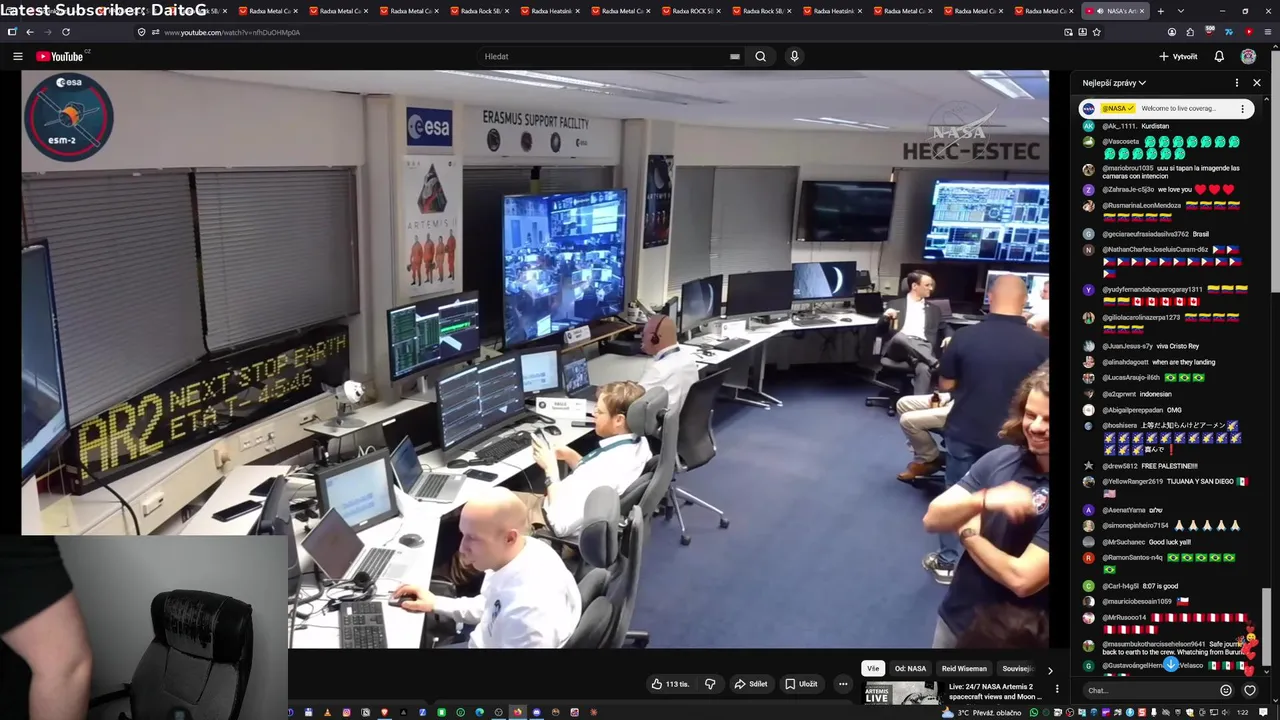Go to the YouTube home logo
Screen dimensions: 1280x720
[x=60, y=56]
